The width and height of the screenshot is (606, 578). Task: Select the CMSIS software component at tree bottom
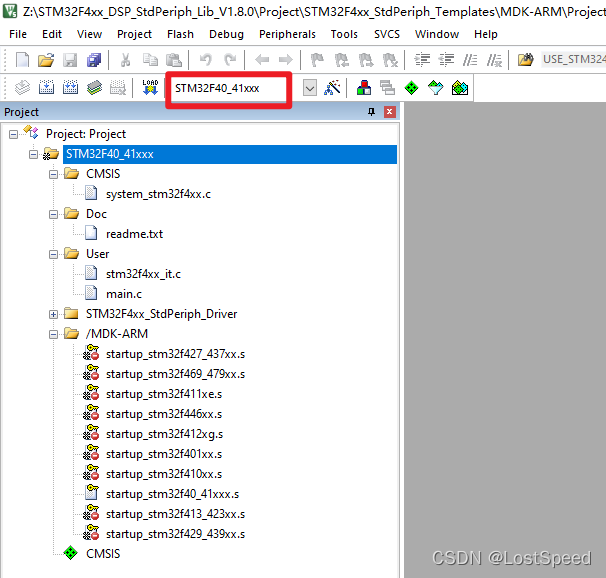[103, 554]
